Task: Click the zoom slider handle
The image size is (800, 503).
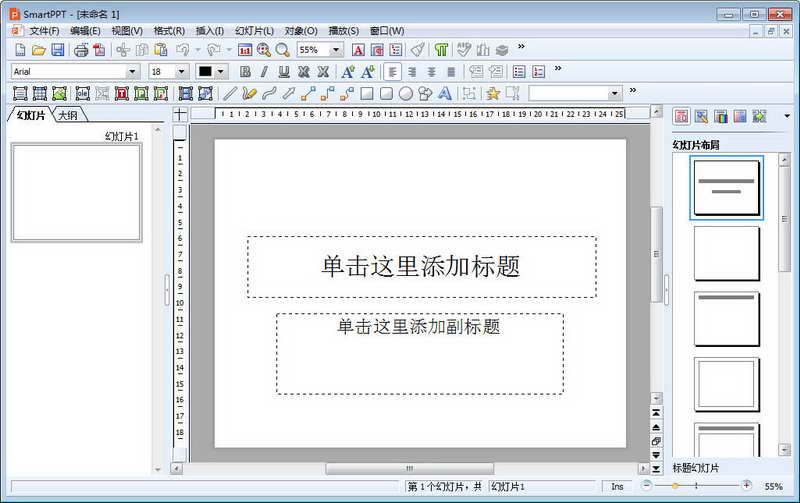Action: 675,486
